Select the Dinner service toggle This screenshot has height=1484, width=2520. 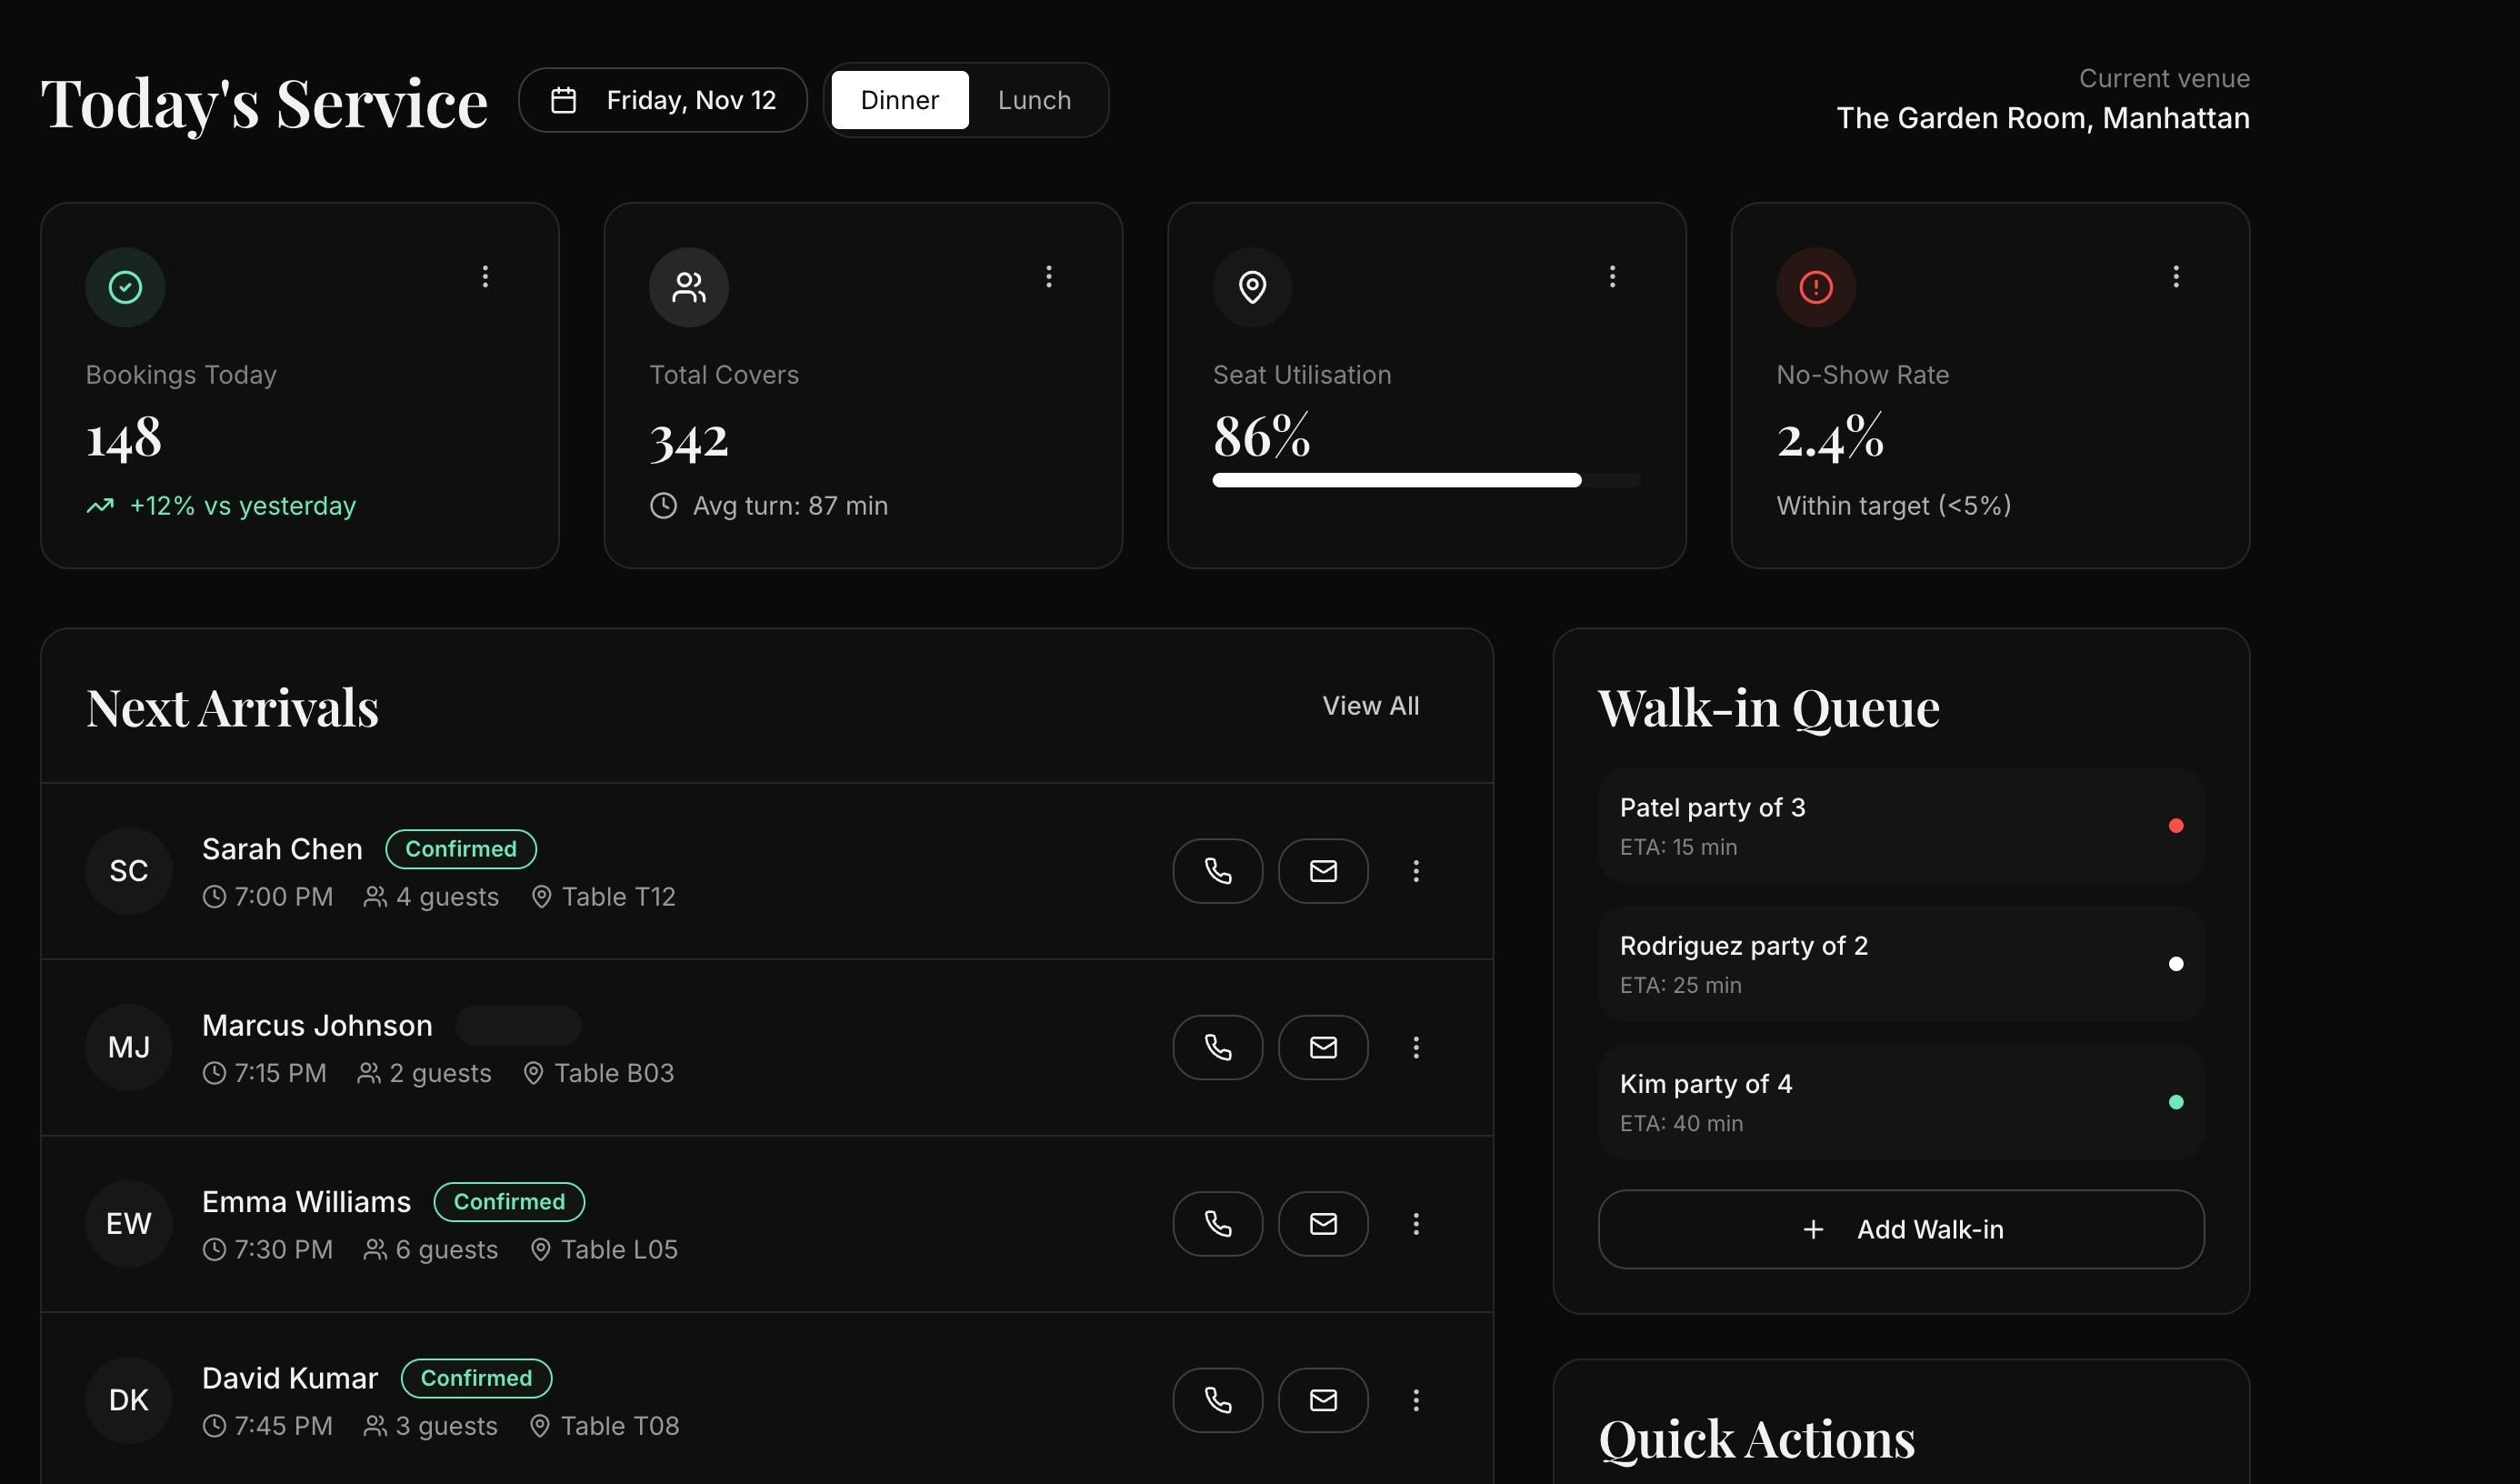pos(899,99)
